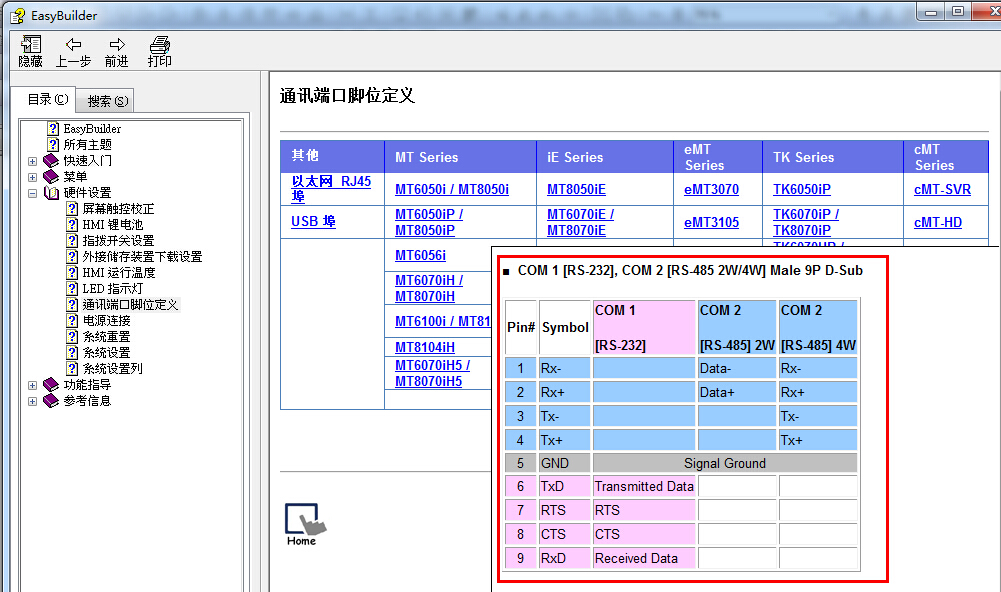Screen dimensions: 1001x592
Task: Click the help page icon beside EasyBuilder topic
Action: click(54, 128)
